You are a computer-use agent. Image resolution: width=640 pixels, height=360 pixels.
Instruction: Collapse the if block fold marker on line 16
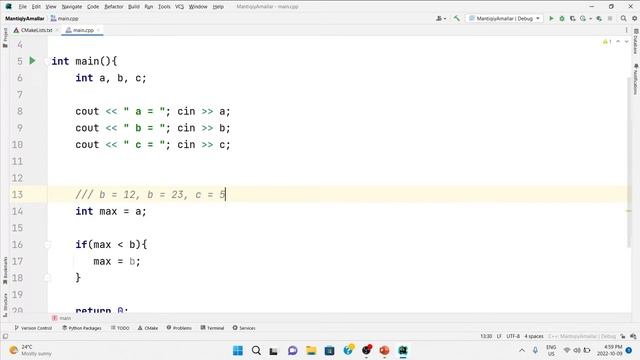point(47,244)
